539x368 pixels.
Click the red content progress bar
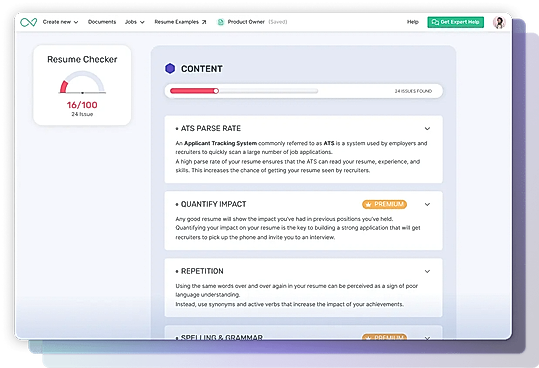click(194, 91)
